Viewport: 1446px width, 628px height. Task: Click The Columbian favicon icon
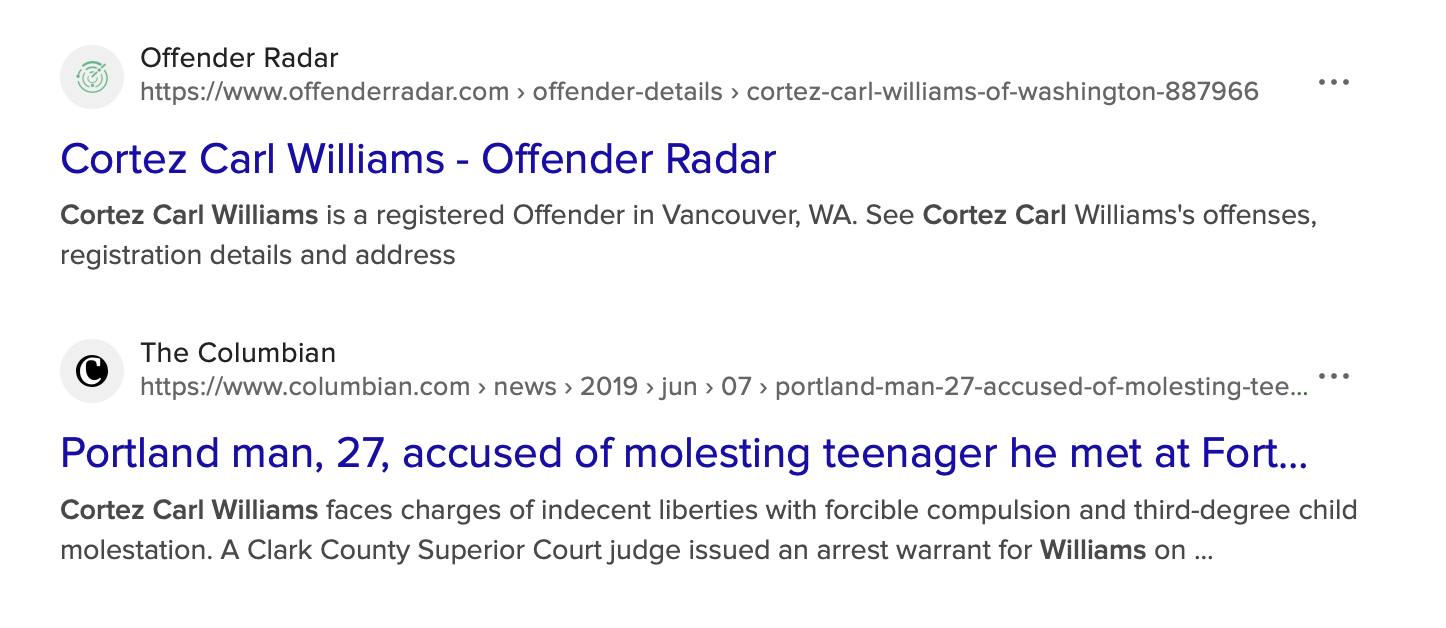92,371
